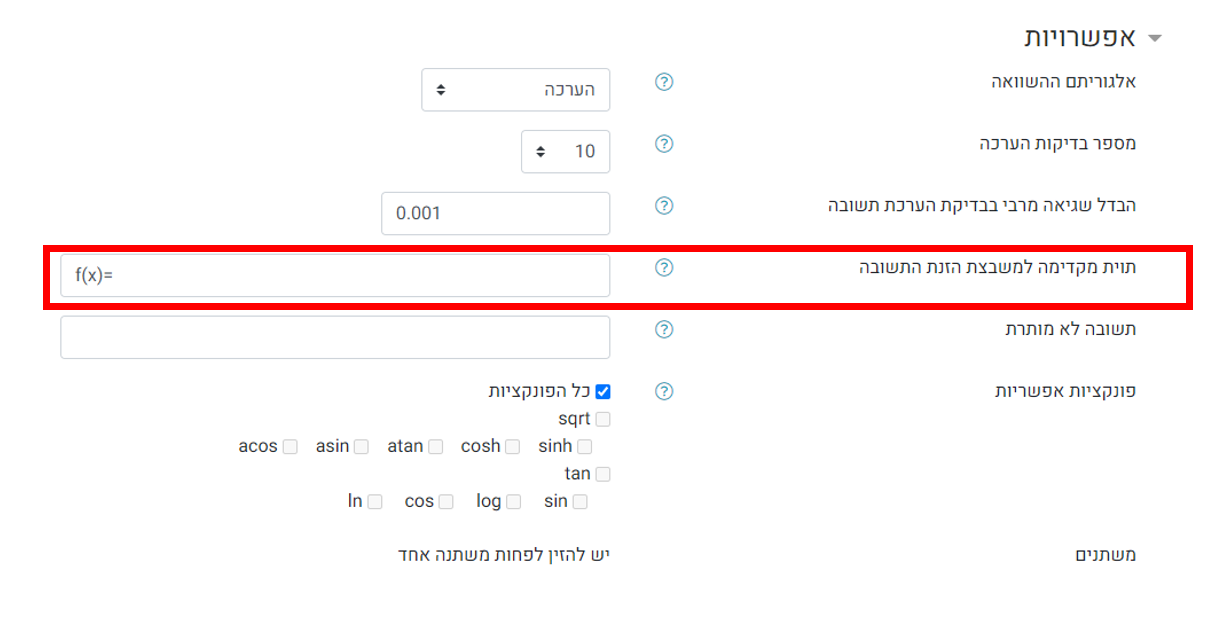Click the אפשרויות section heading
This screenshot has width=1224, height=624.
click(1080, 39)
